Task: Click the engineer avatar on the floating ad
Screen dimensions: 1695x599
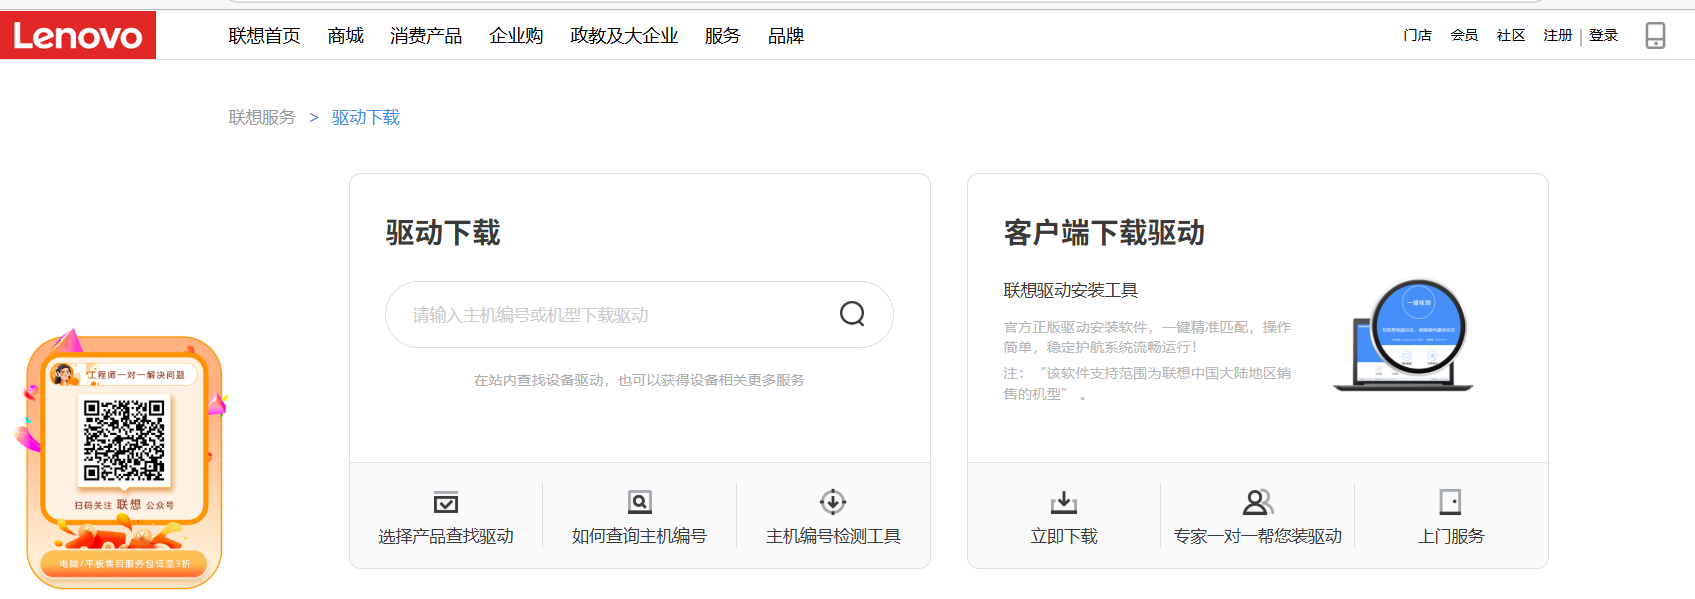Action: 65,374
